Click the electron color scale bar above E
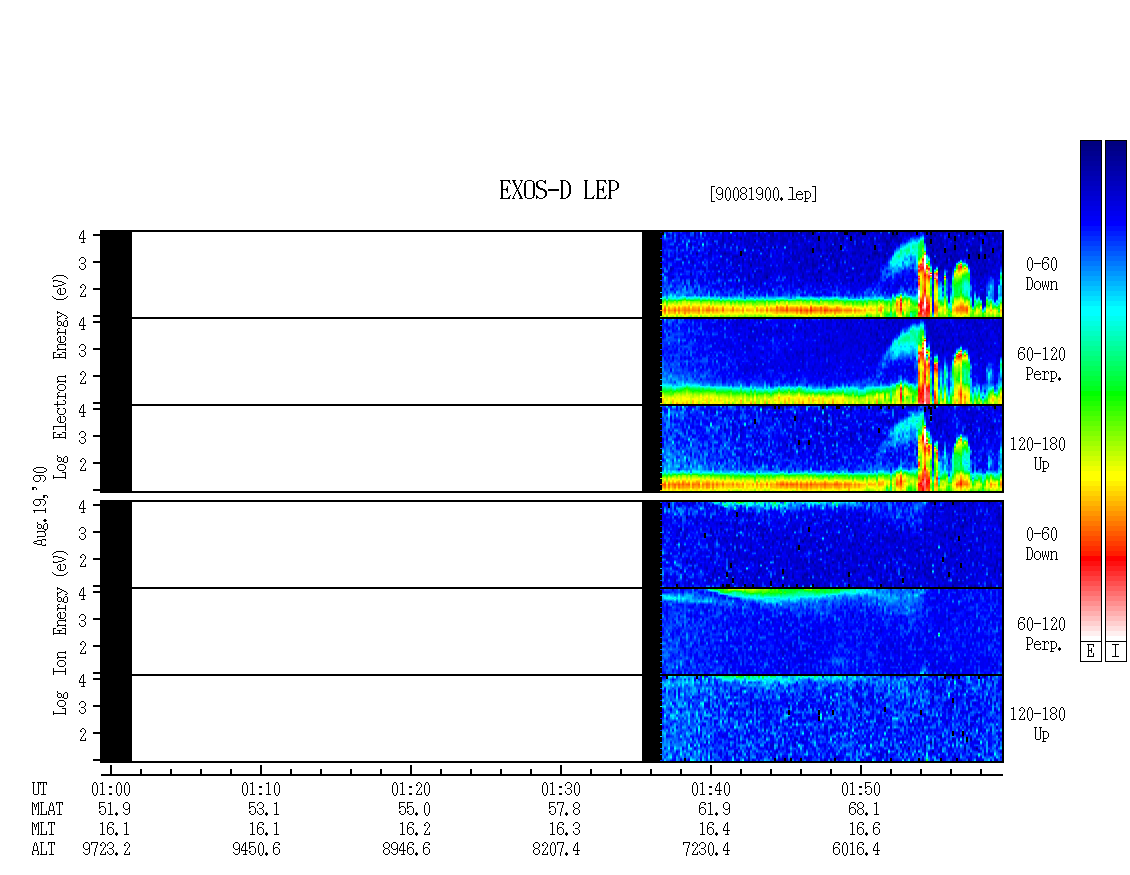Viewport: 1130px width, 875px height. pos(1090,390)
